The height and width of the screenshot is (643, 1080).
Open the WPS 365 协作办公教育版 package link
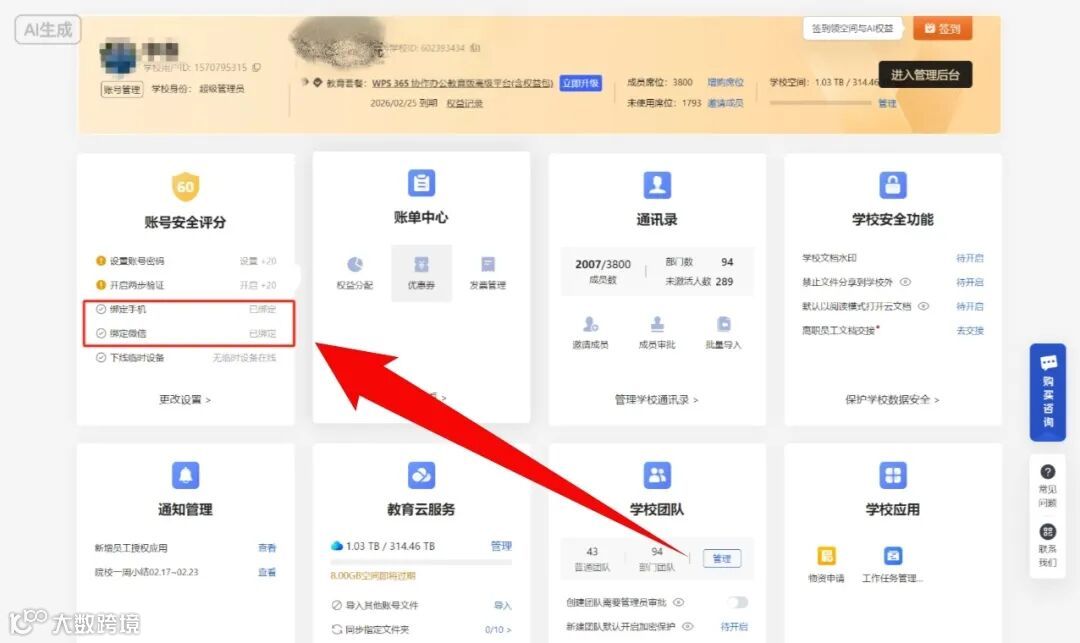pyautogui.click(x=463, y=83)
